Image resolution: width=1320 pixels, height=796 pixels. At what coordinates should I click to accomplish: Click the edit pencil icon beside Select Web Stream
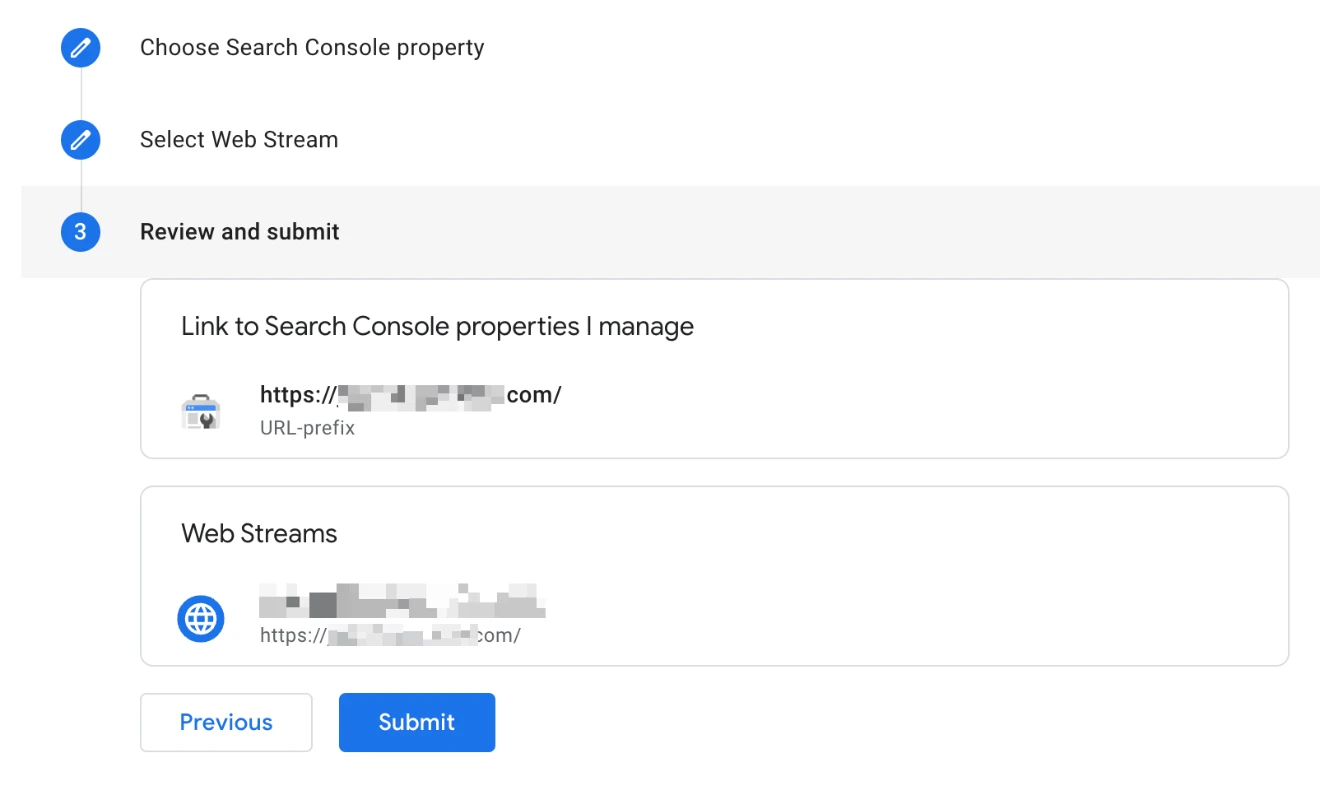point(80,139)
